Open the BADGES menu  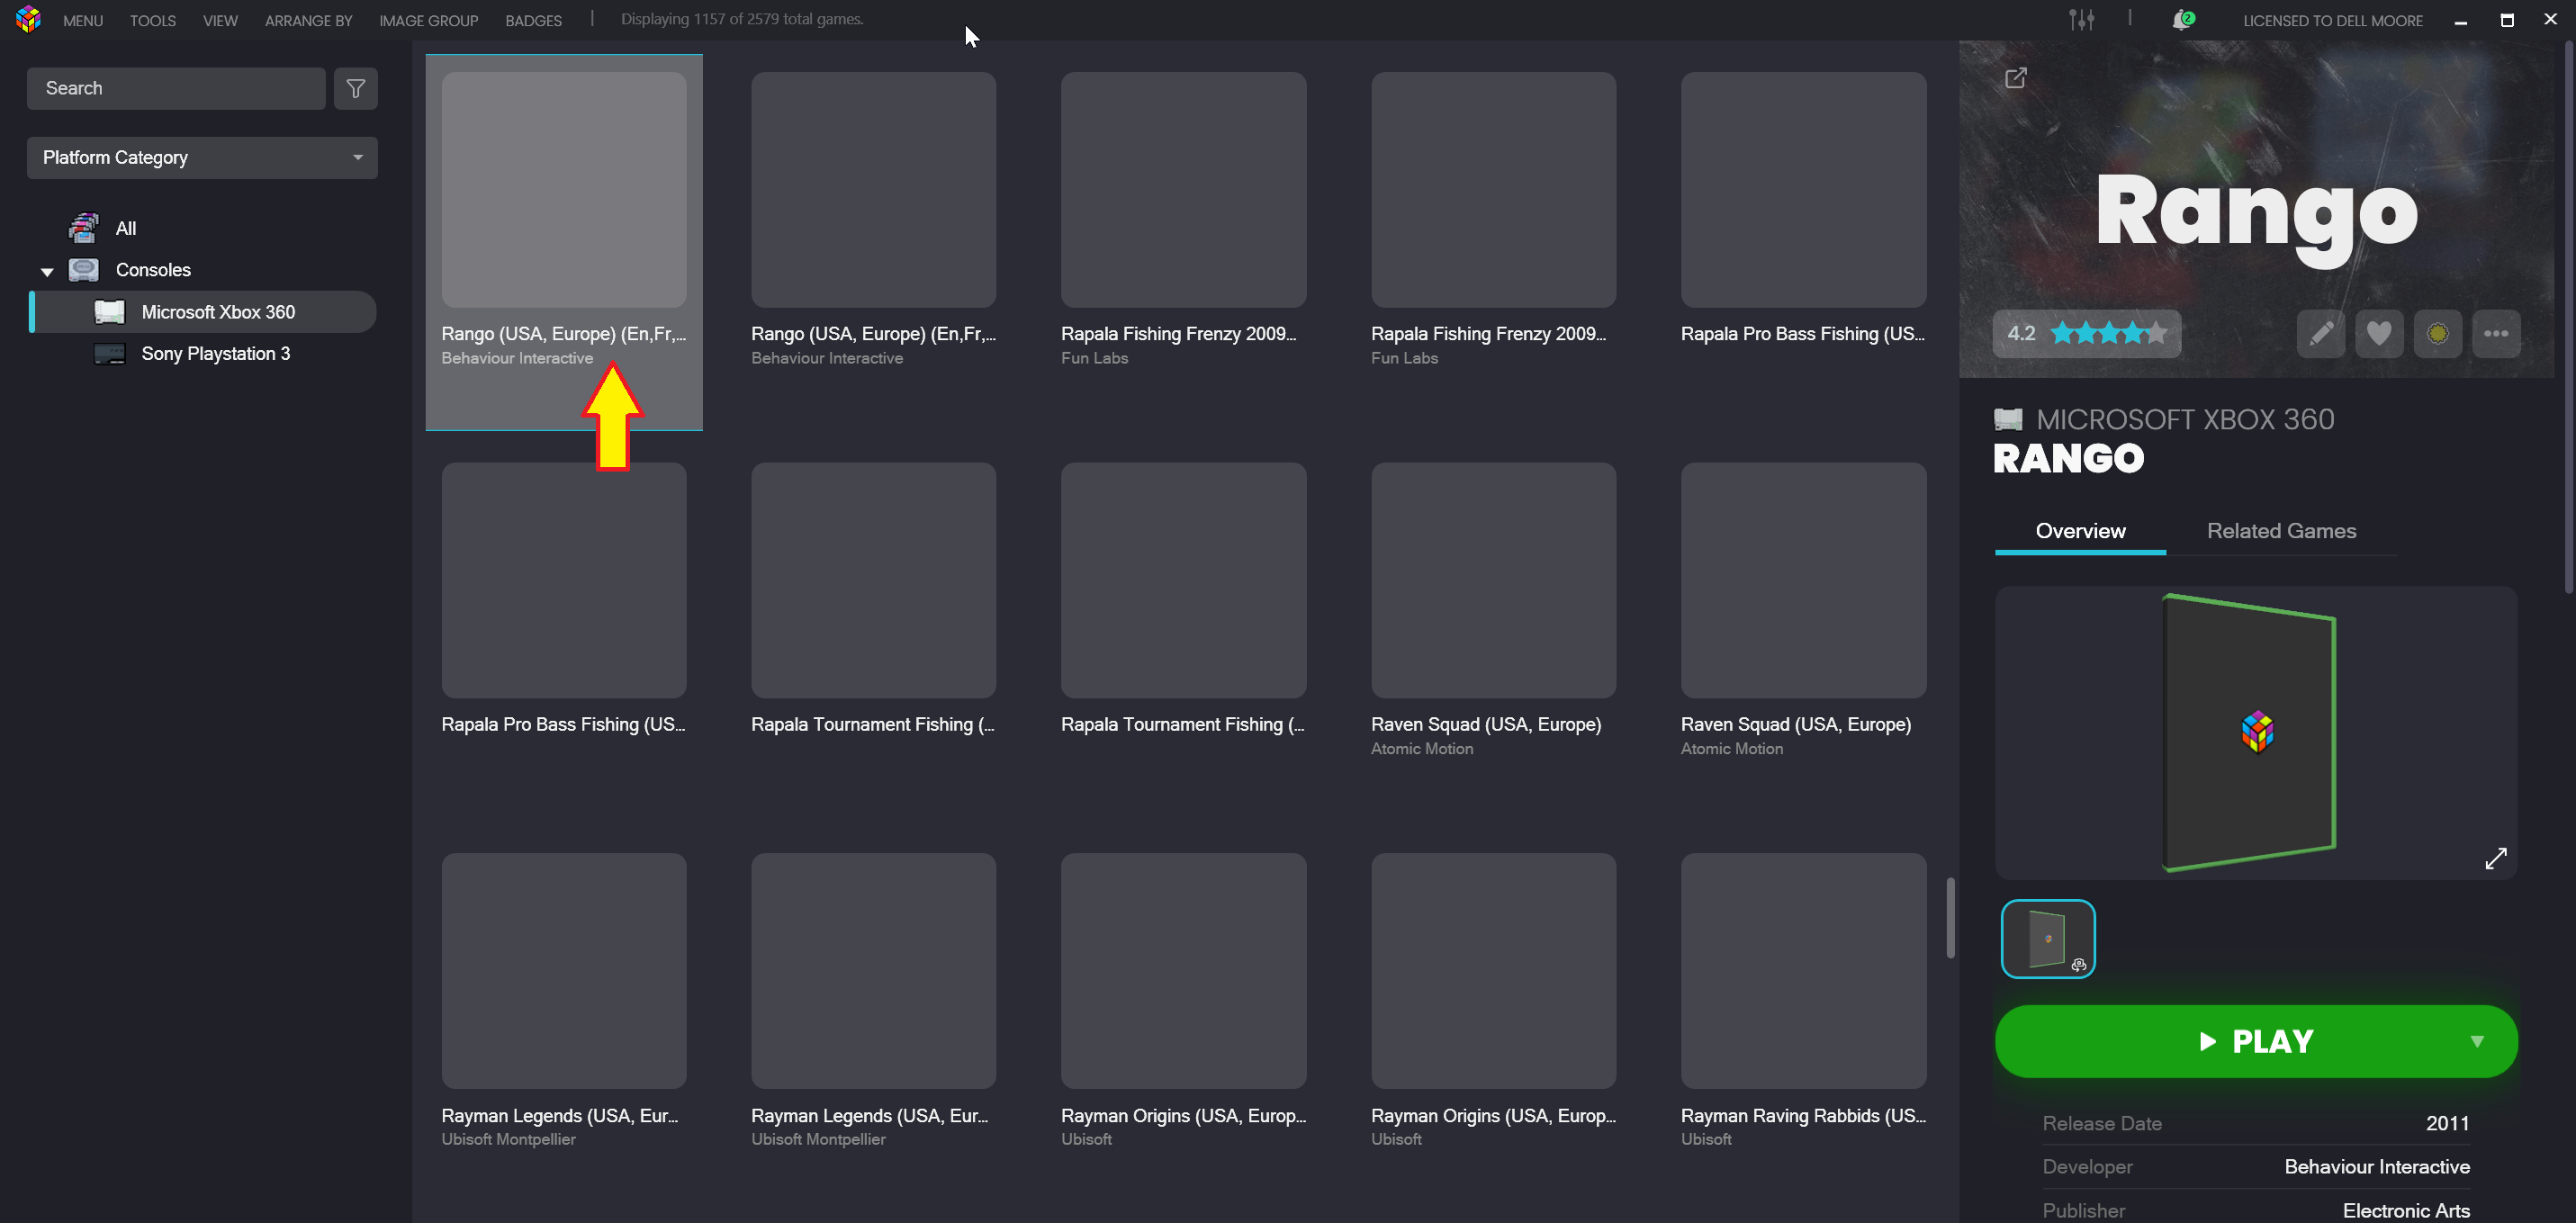(x=533, y=20)
